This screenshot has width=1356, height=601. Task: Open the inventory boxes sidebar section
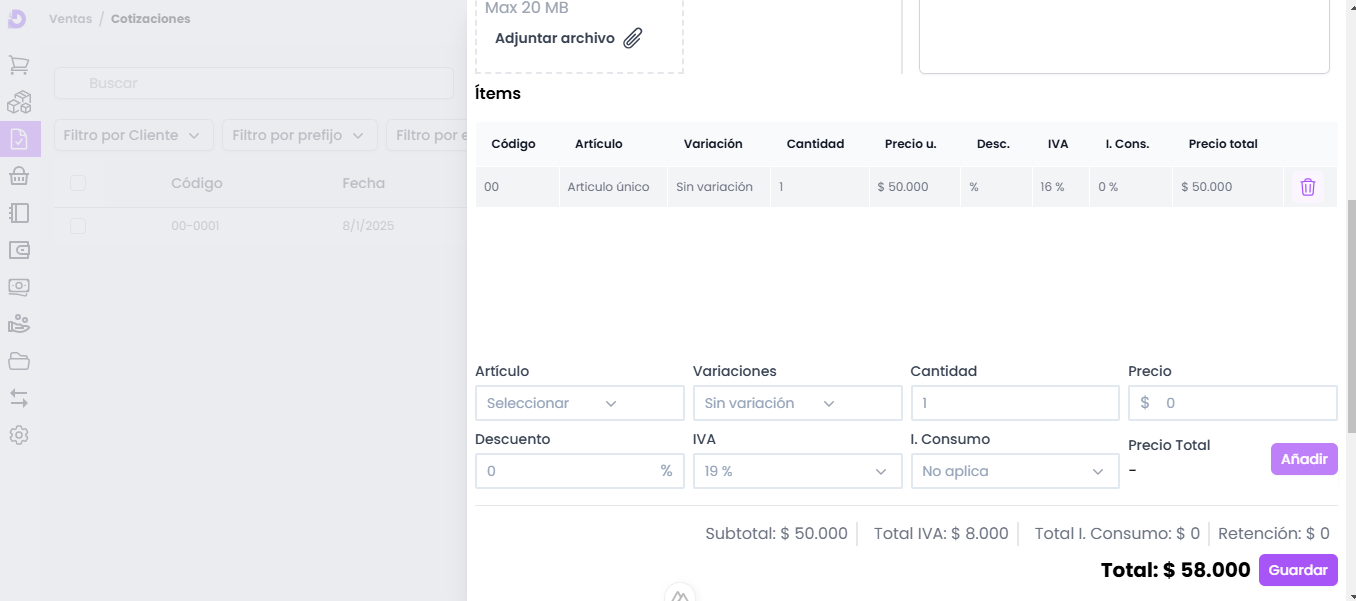(x=19, y=102)
